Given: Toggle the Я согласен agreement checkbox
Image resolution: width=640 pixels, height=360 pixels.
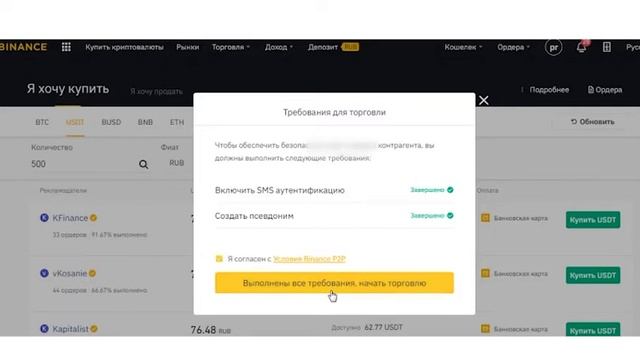Looking at the screenshot, I should 219,259.
